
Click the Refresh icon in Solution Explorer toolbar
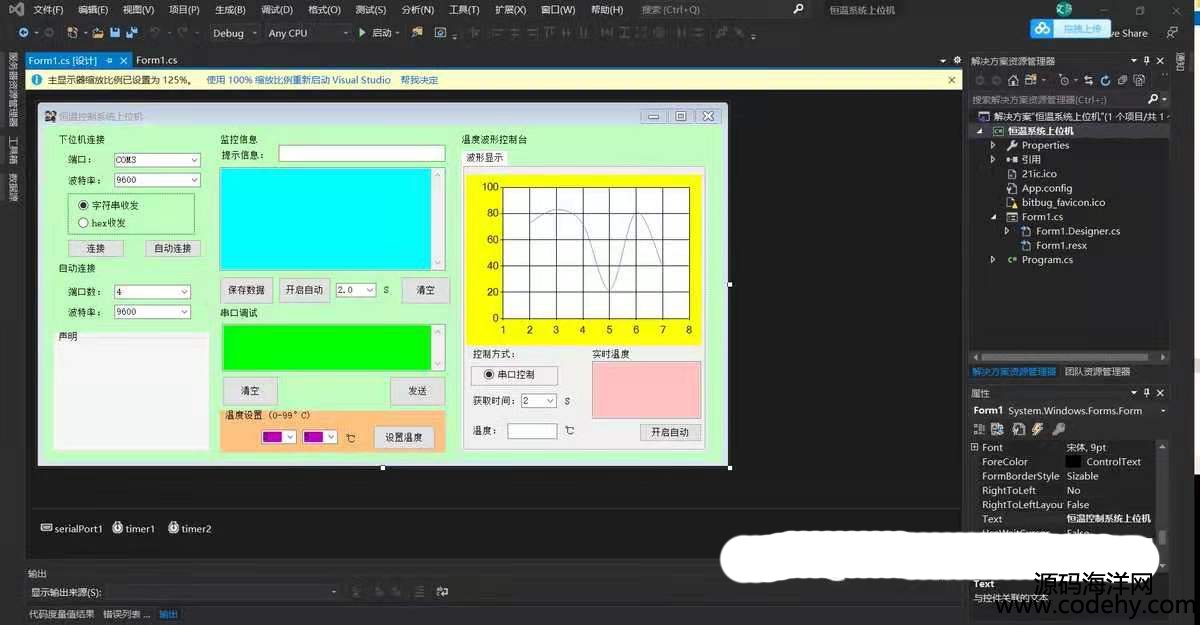[x=1105, y=80]
